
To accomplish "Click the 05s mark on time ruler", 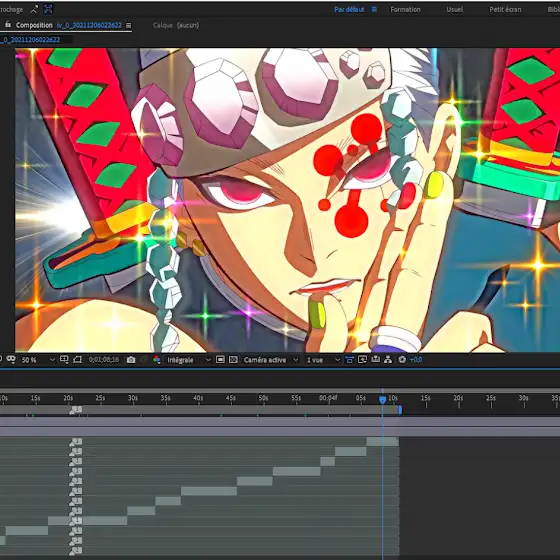I will pos(360,398).
